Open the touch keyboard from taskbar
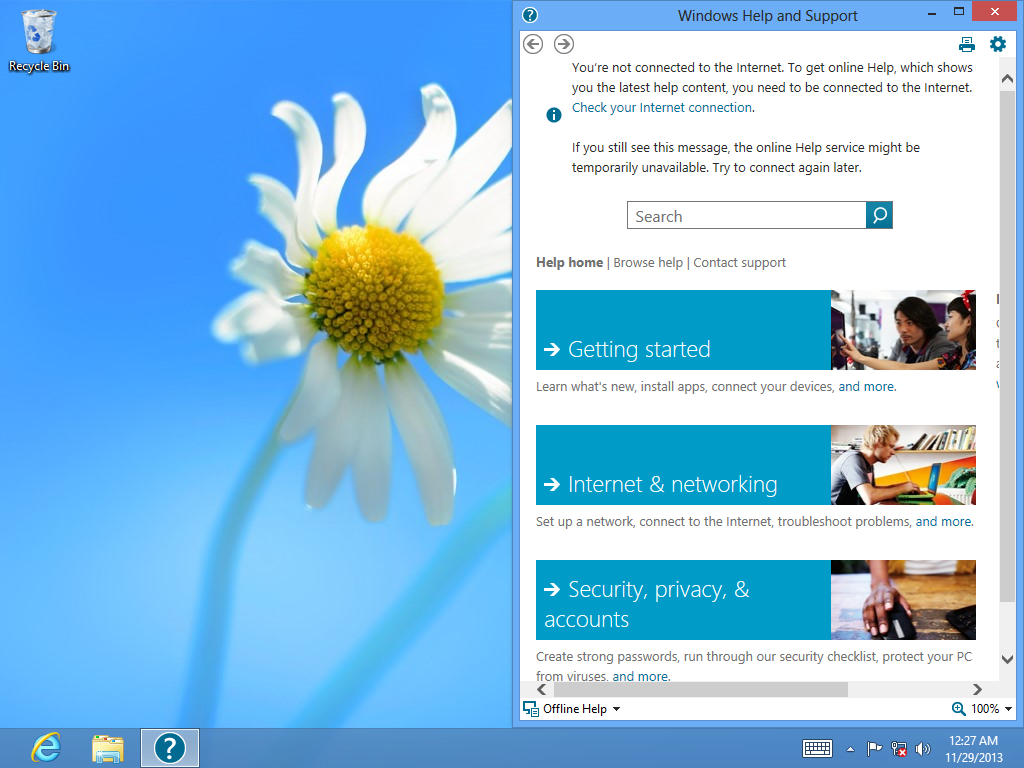The image size is (1024, 768). (817, 748)
